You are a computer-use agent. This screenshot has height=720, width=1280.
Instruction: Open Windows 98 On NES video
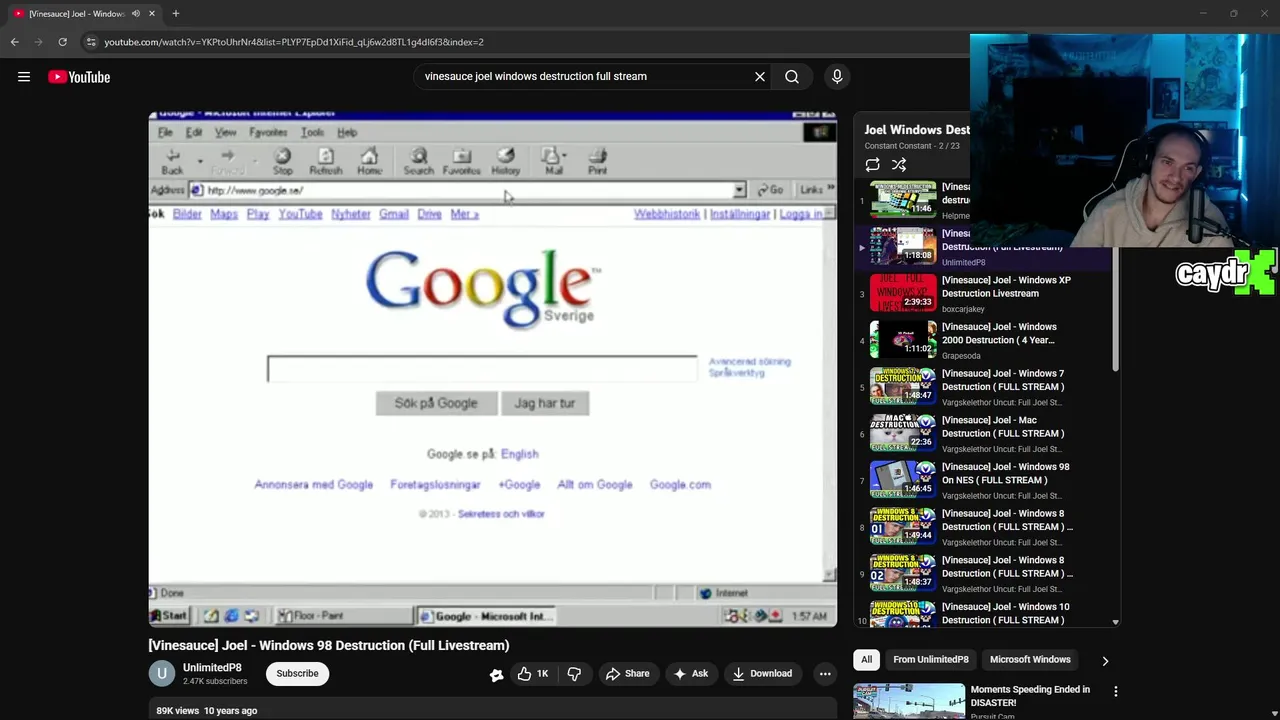985,480
